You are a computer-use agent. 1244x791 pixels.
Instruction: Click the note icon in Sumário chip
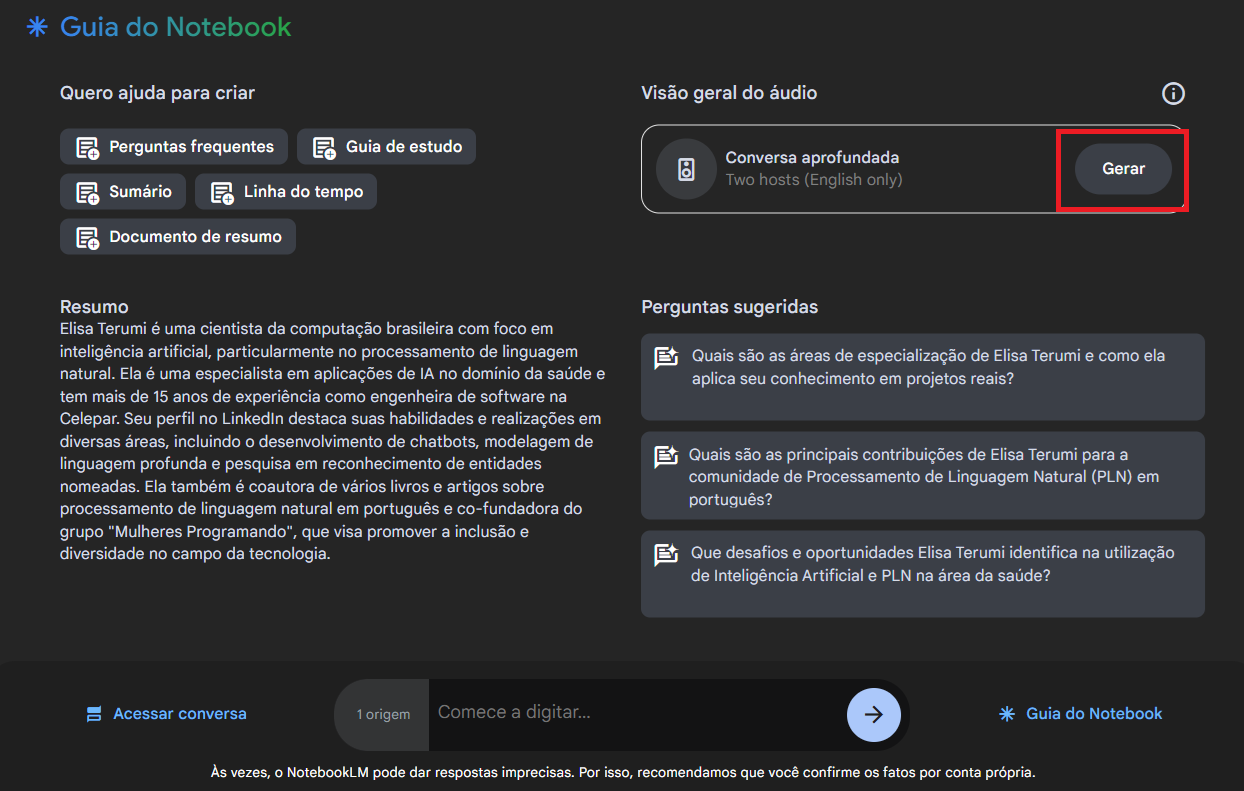coord(88,193)
